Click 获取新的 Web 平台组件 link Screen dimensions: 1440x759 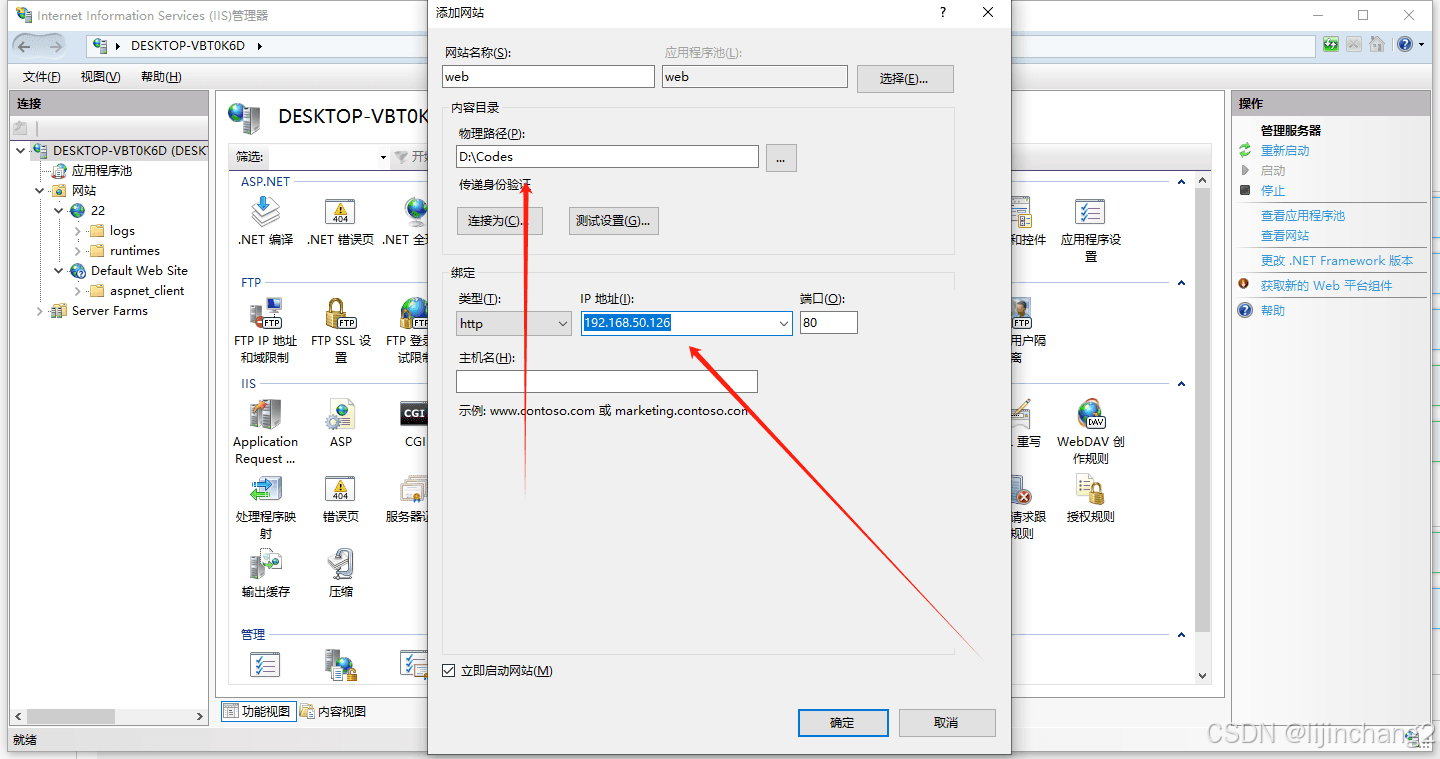(1326, 285)
